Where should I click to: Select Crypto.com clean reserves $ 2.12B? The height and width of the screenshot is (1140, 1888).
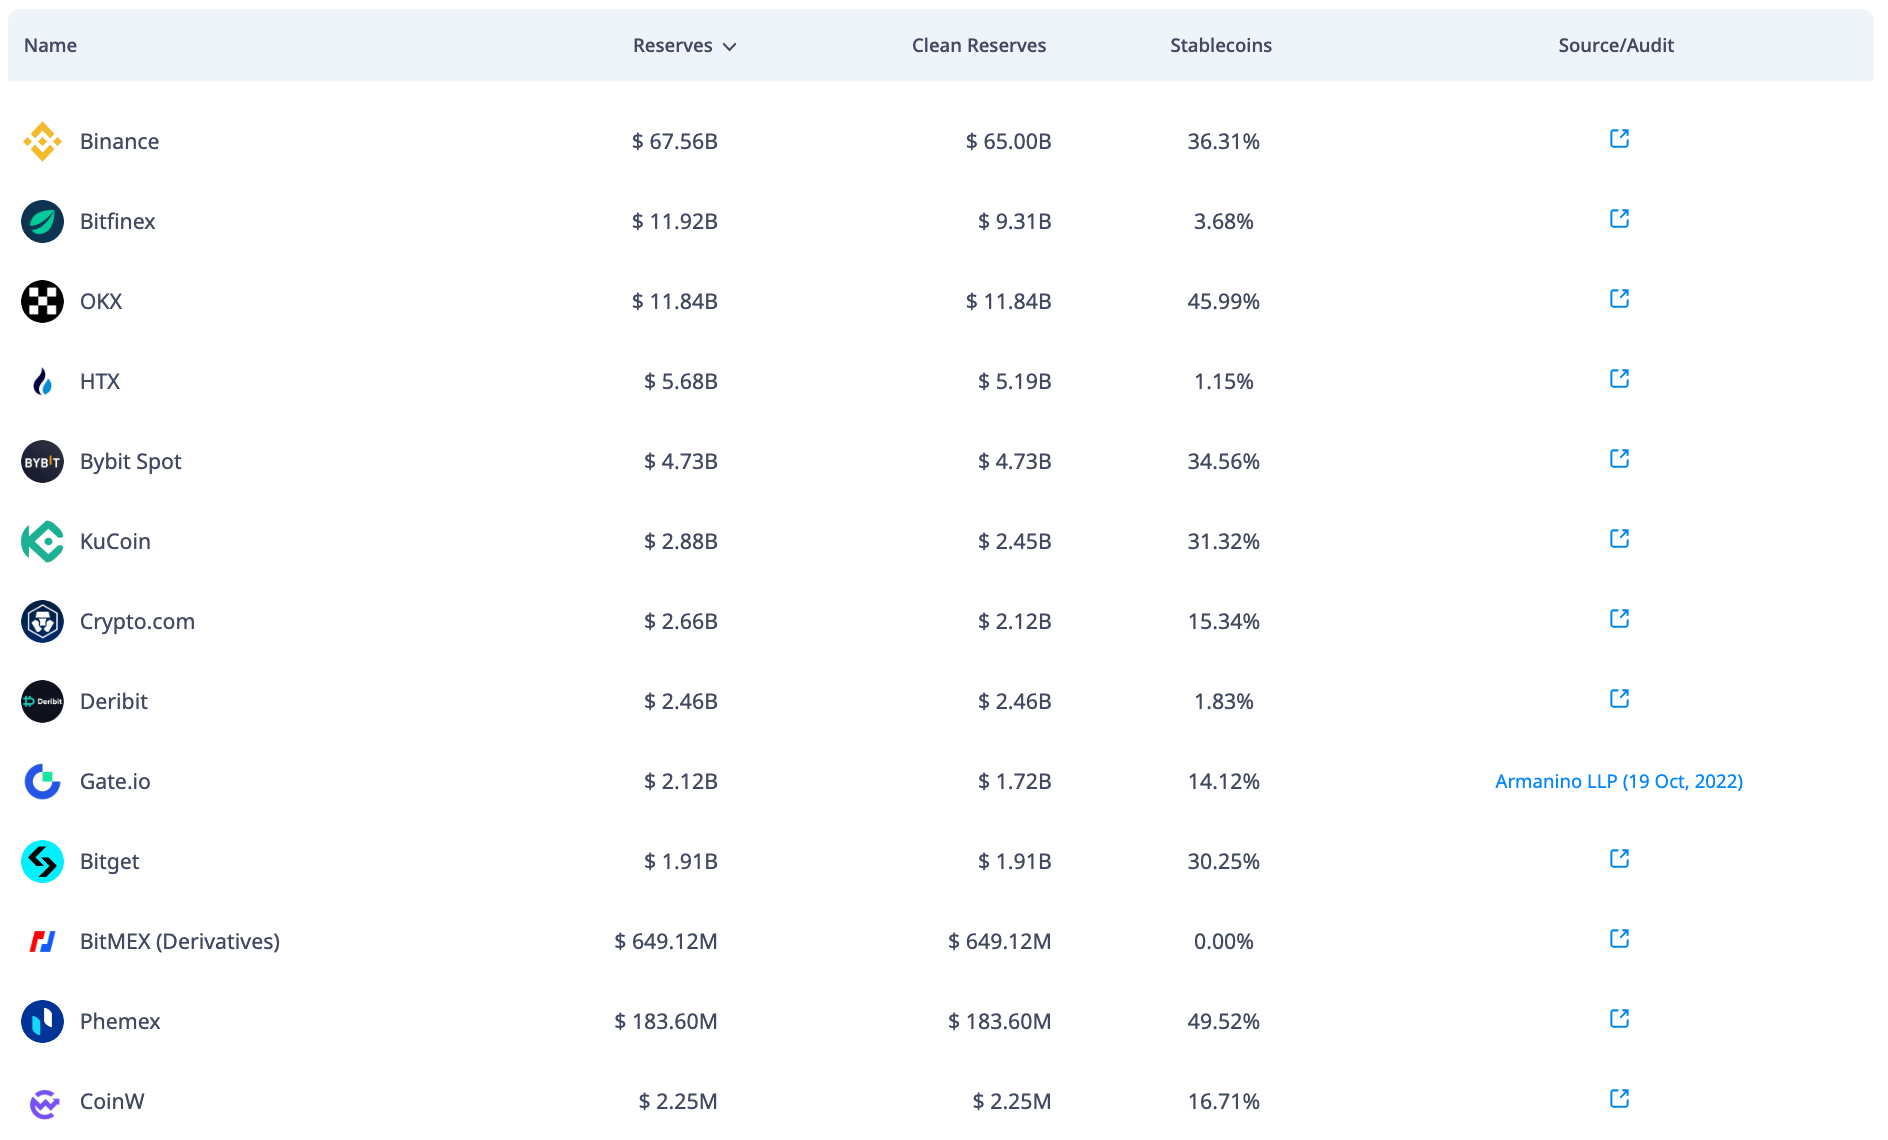click(1014, 621)
